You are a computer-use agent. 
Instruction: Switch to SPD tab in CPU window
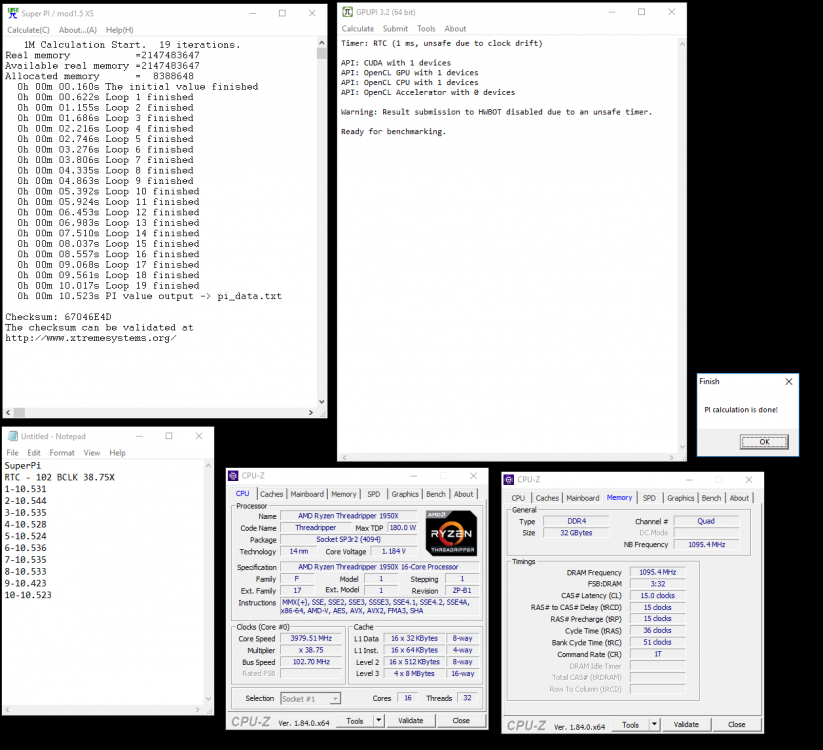[374, 494]
